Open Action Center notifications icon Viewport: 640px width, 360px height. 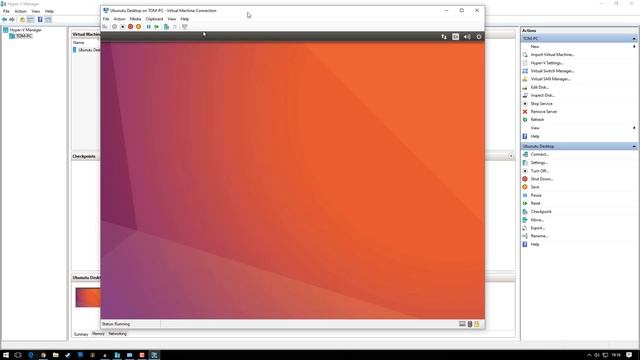[629, 355]
